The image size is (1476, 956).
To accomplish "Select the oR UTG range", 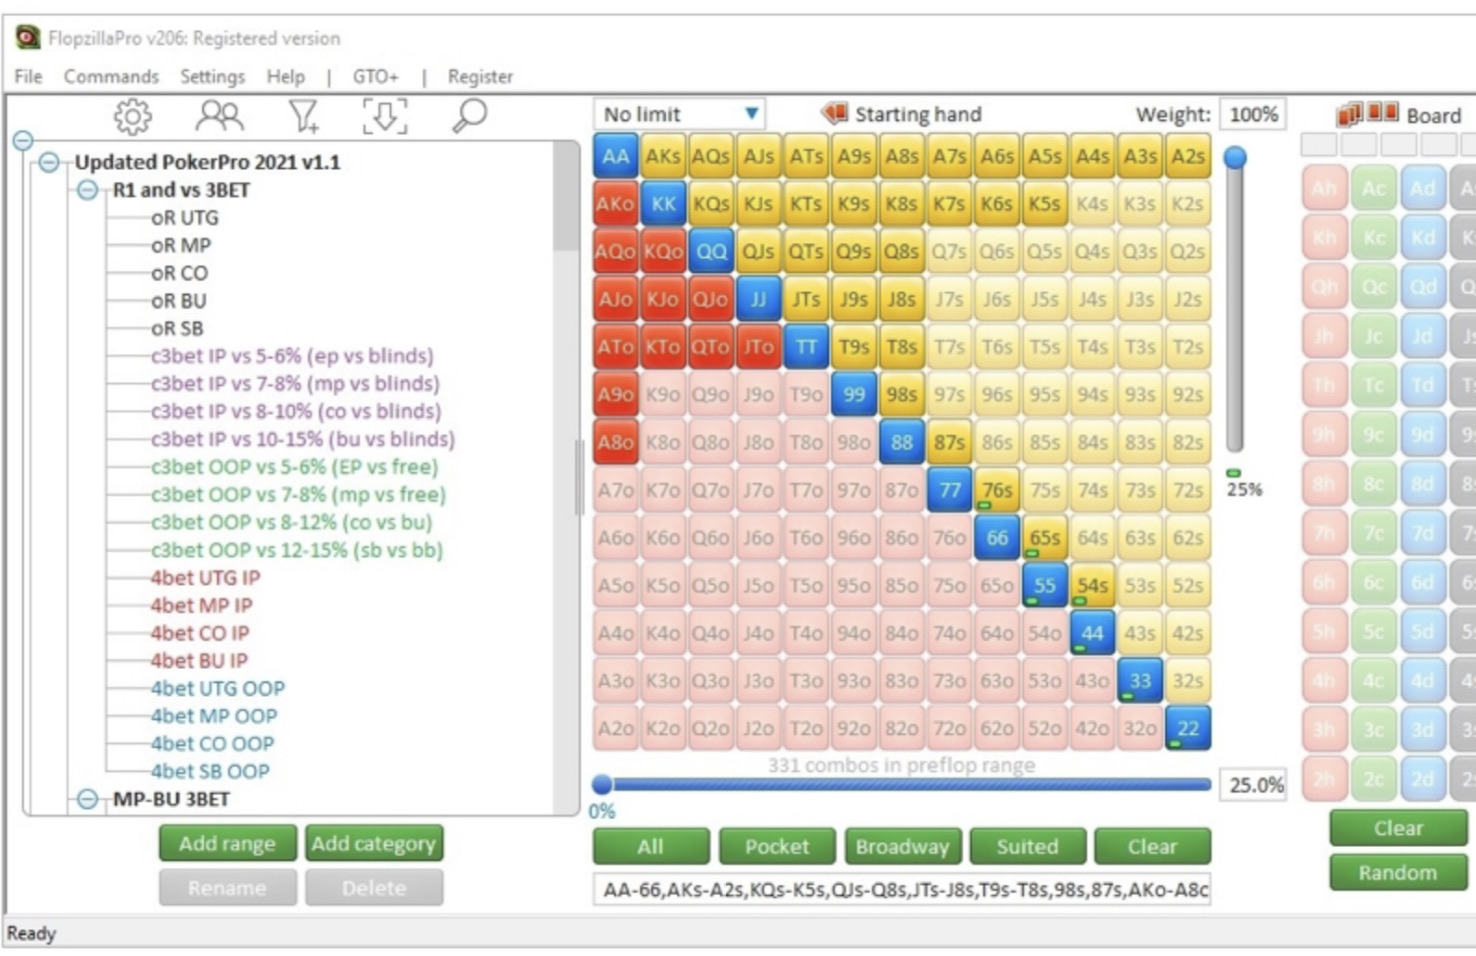I will [185, 217].
